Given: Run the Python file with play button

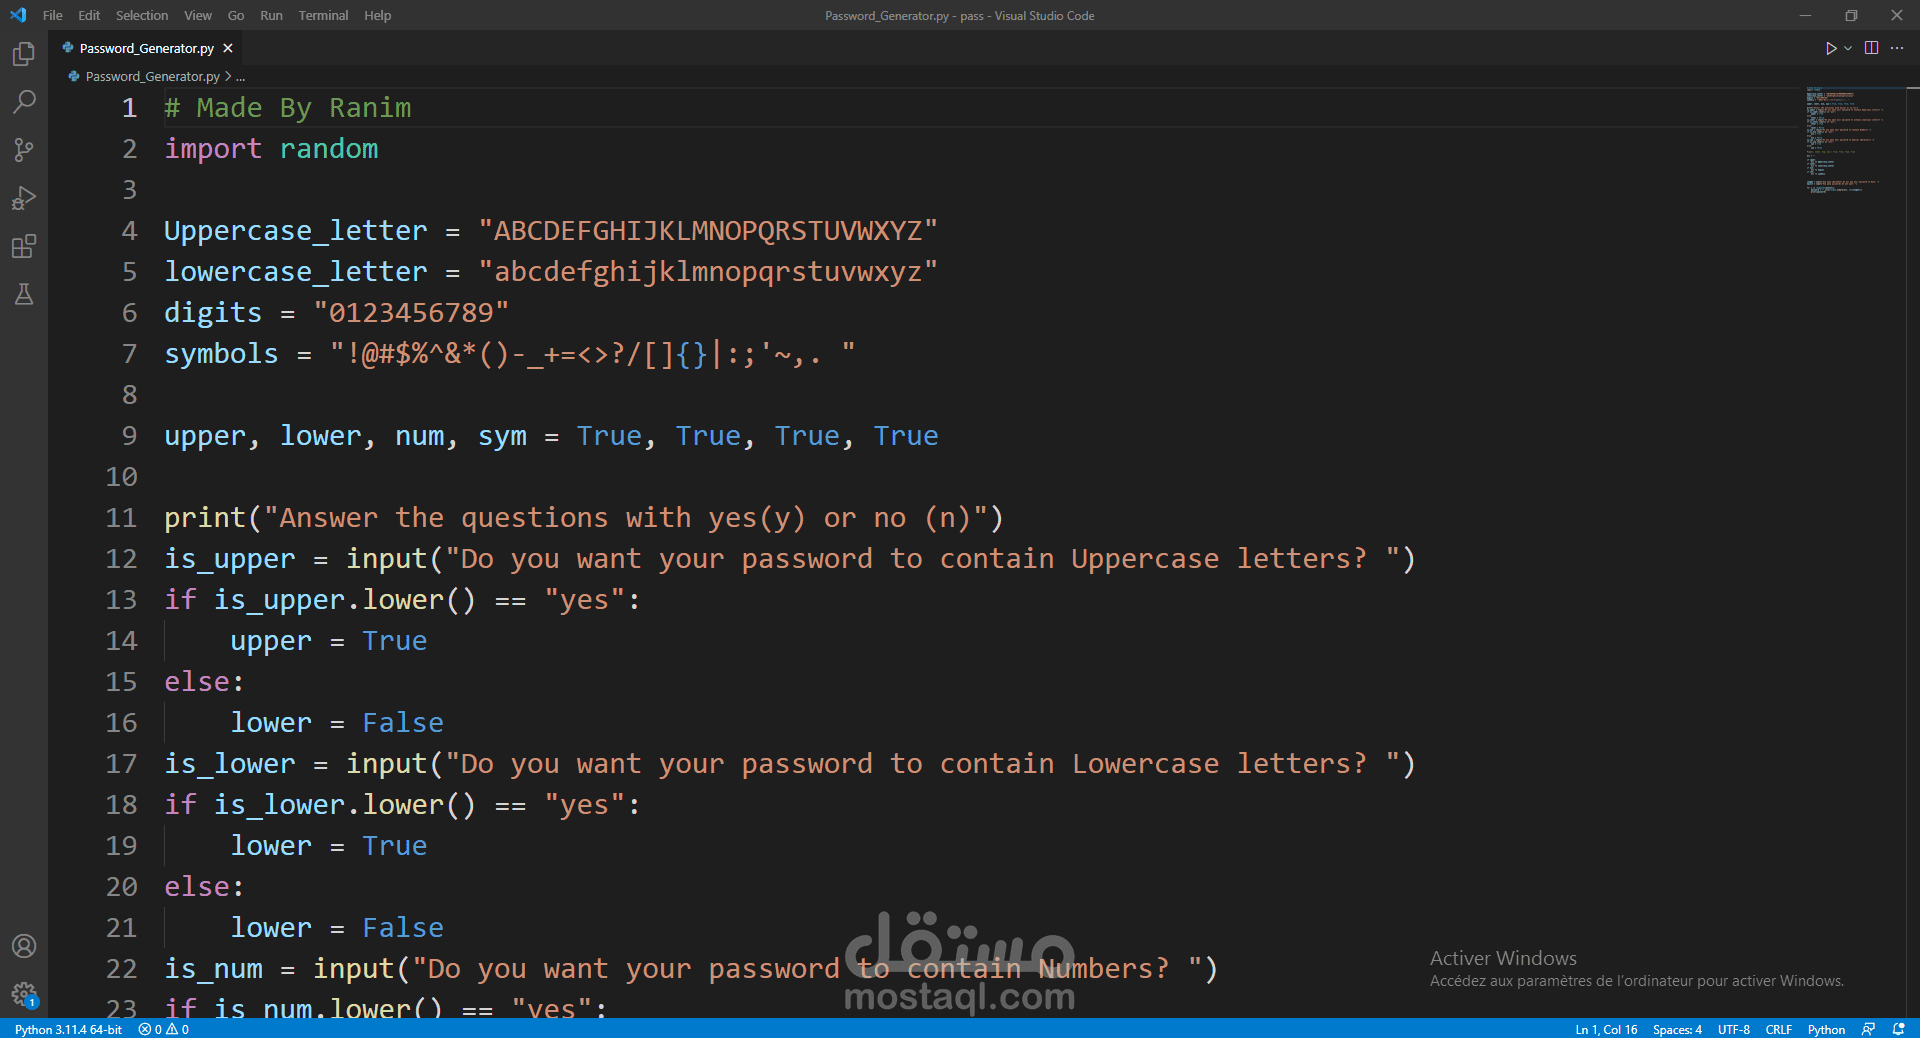Looking at the screenshot, I should [1830, 48].
